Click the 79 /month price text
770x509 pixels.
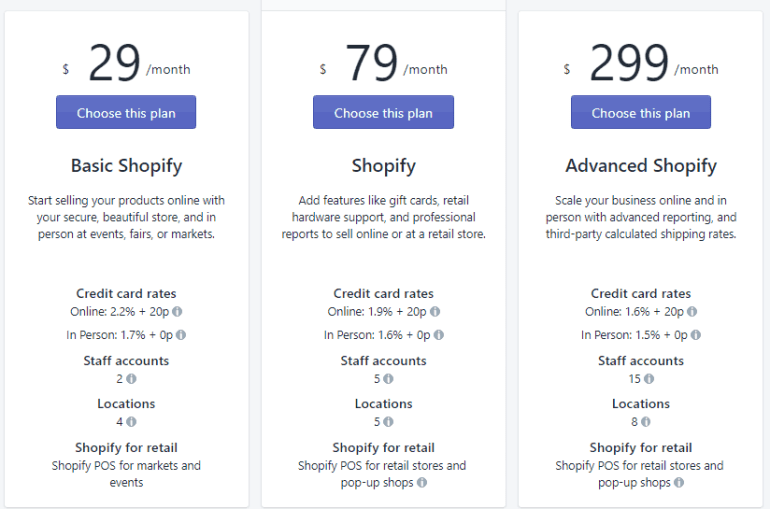(x=384, y=62)
